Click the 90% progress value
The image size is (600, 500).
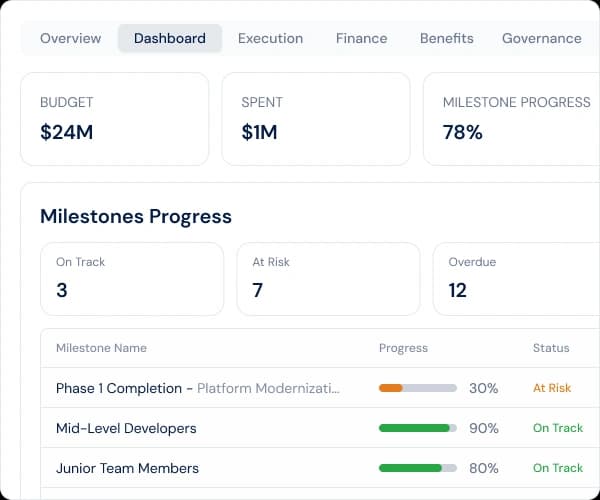tap(484, 428)
